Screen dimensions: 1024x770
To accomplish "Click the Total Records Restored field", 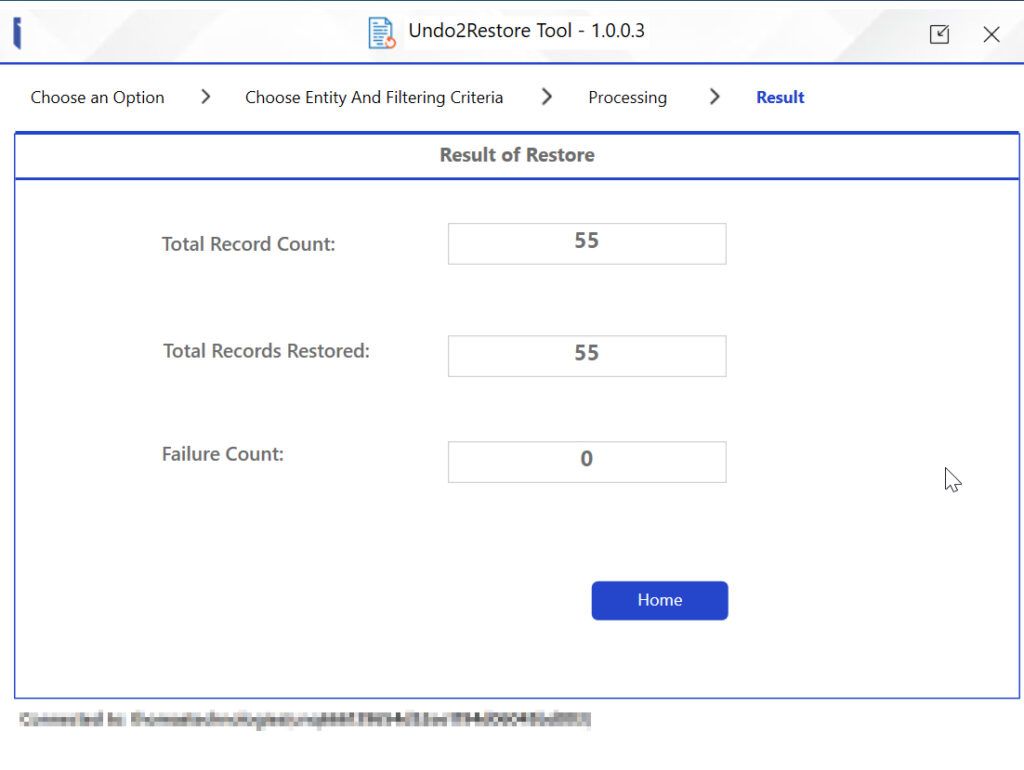I will pyautogui.click(x=586, y=356).
